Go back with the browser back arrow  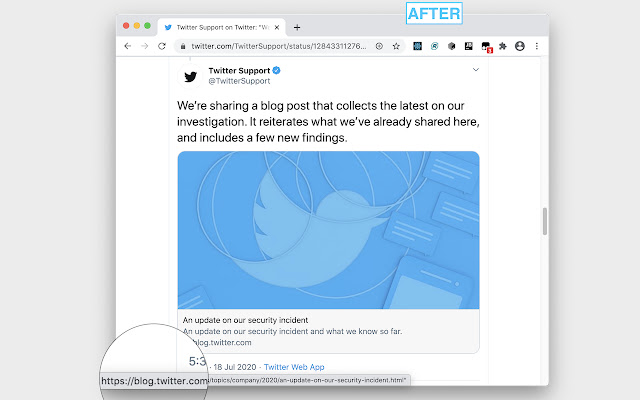[x=128, y=46]
